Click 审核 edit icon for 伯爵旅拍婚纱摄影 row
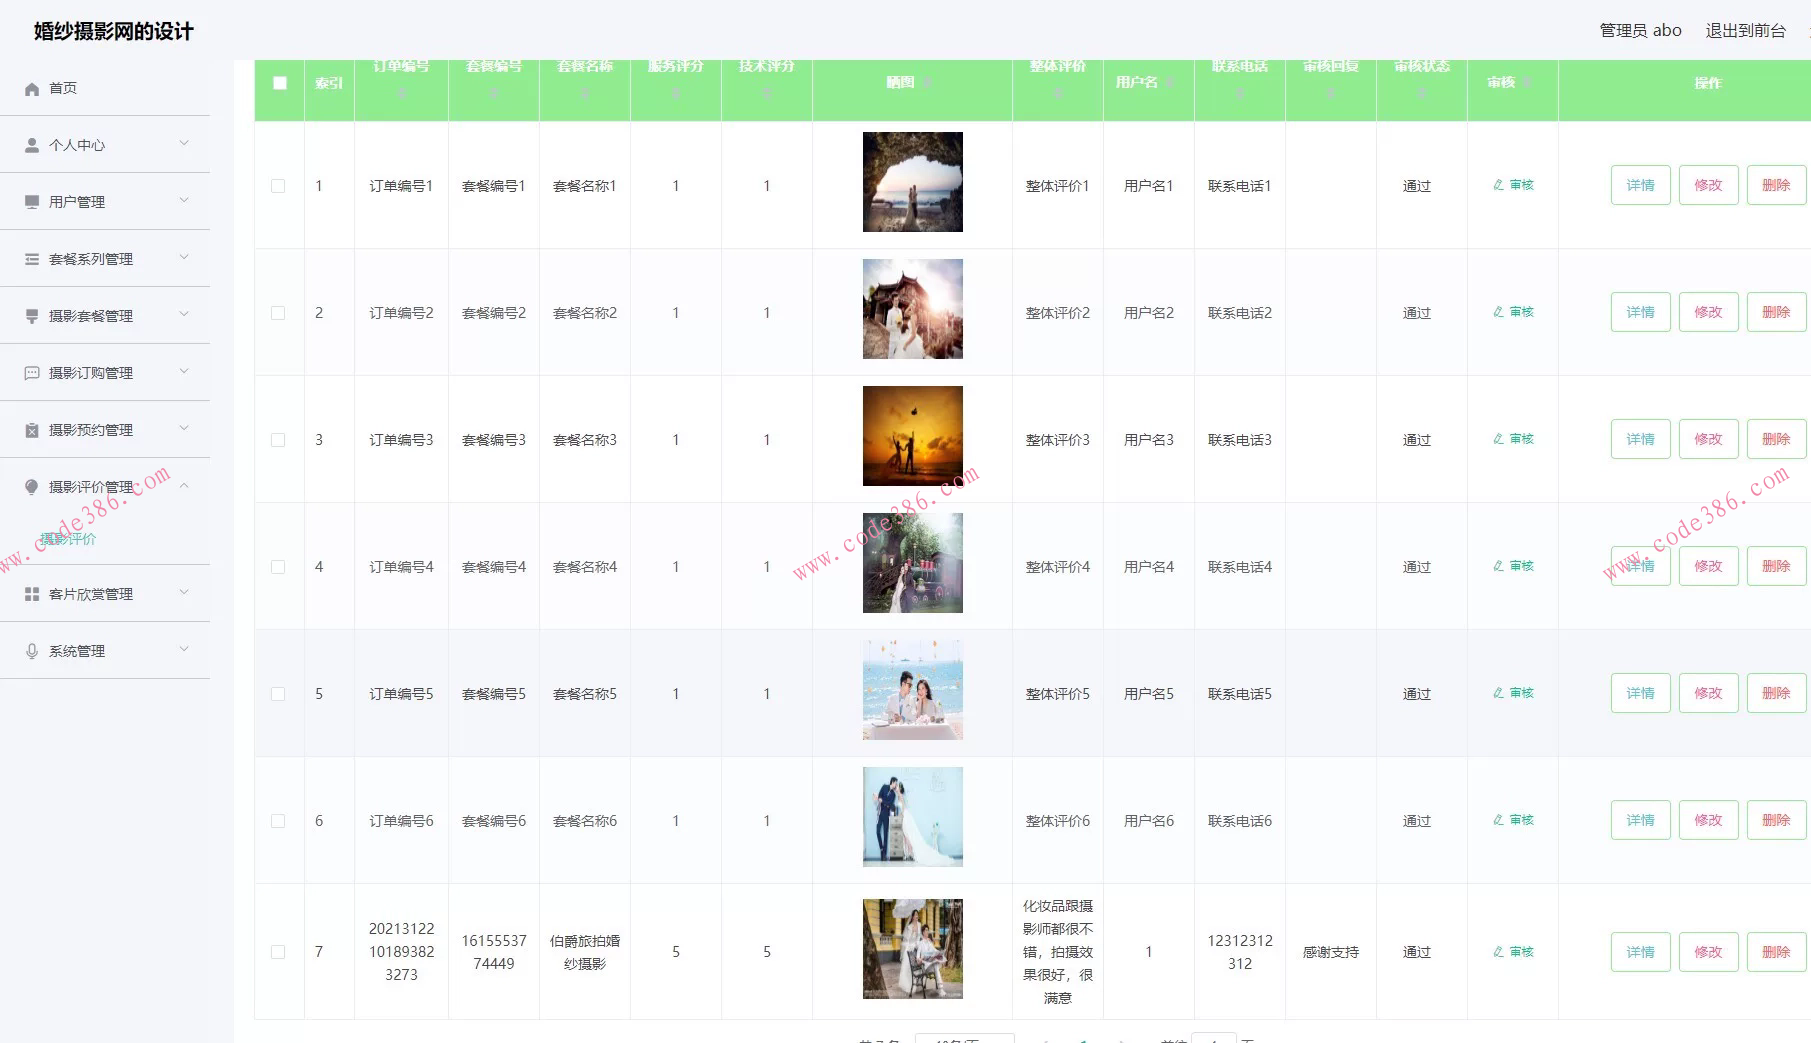Screen dimensions: 1811x1043 [1498, 952]
